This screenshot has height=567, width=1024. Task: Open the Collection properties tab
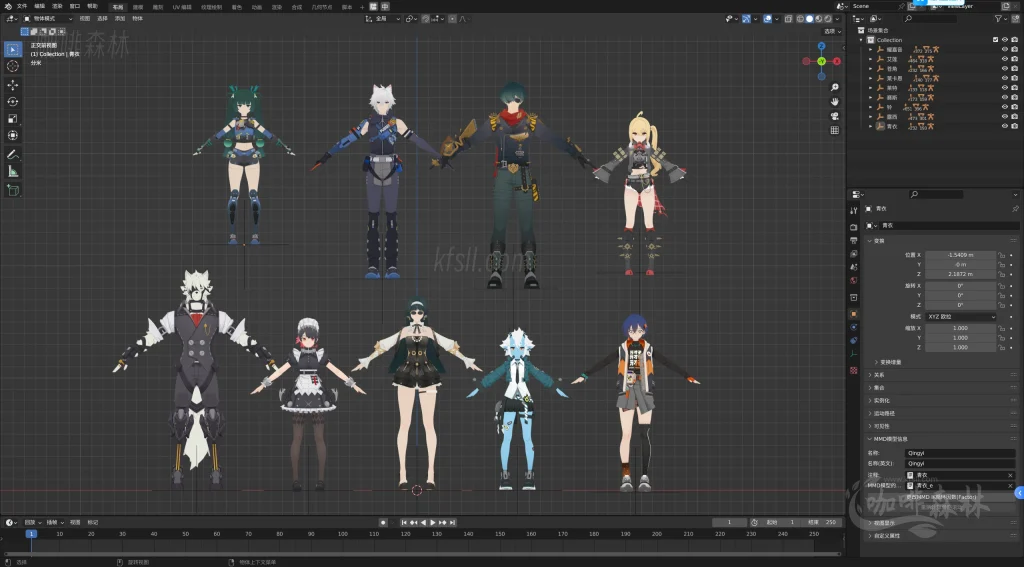coord(854,297)
